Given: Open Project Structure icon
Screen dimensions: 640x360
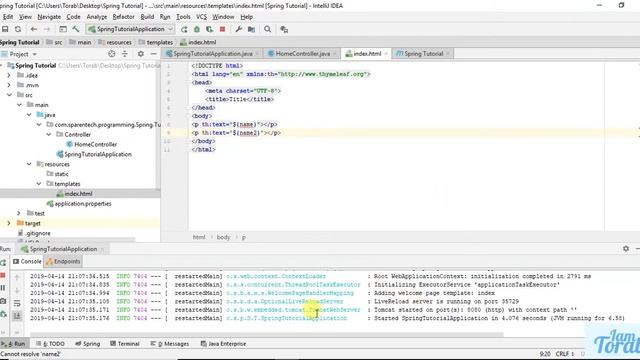Looking at the screenshot, I should click(x=251, y=29).
